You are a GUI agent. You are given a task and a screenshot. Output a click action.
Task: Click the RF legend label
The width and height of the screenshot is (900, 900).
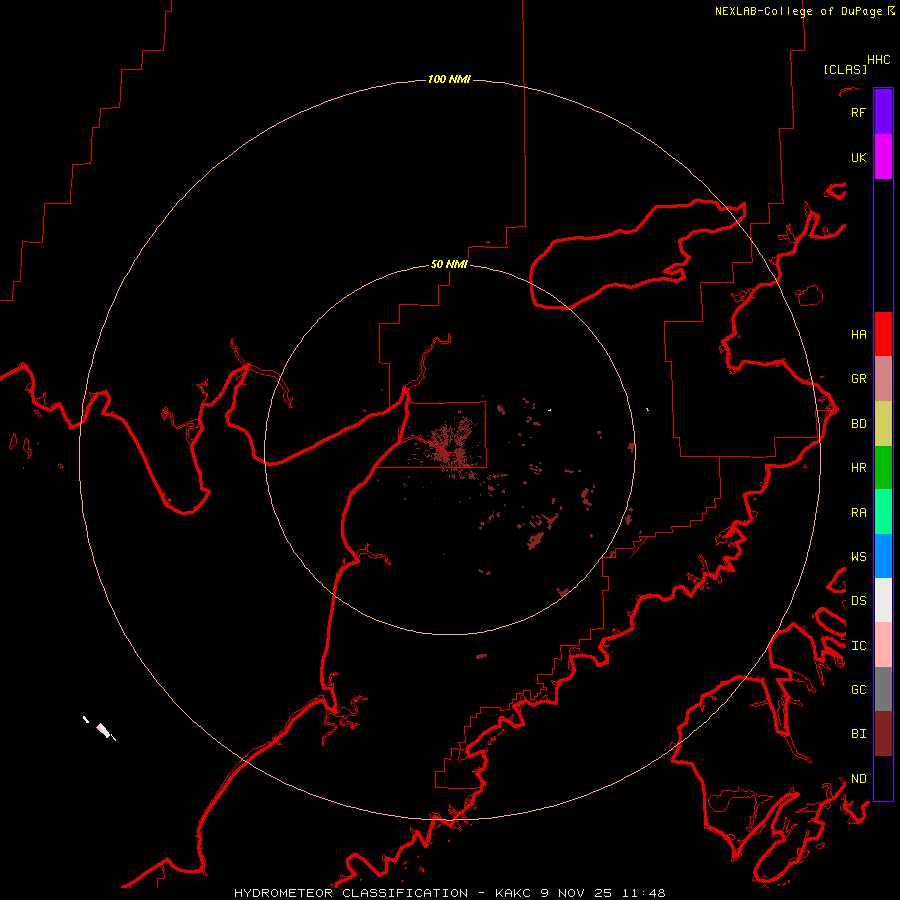858,112
